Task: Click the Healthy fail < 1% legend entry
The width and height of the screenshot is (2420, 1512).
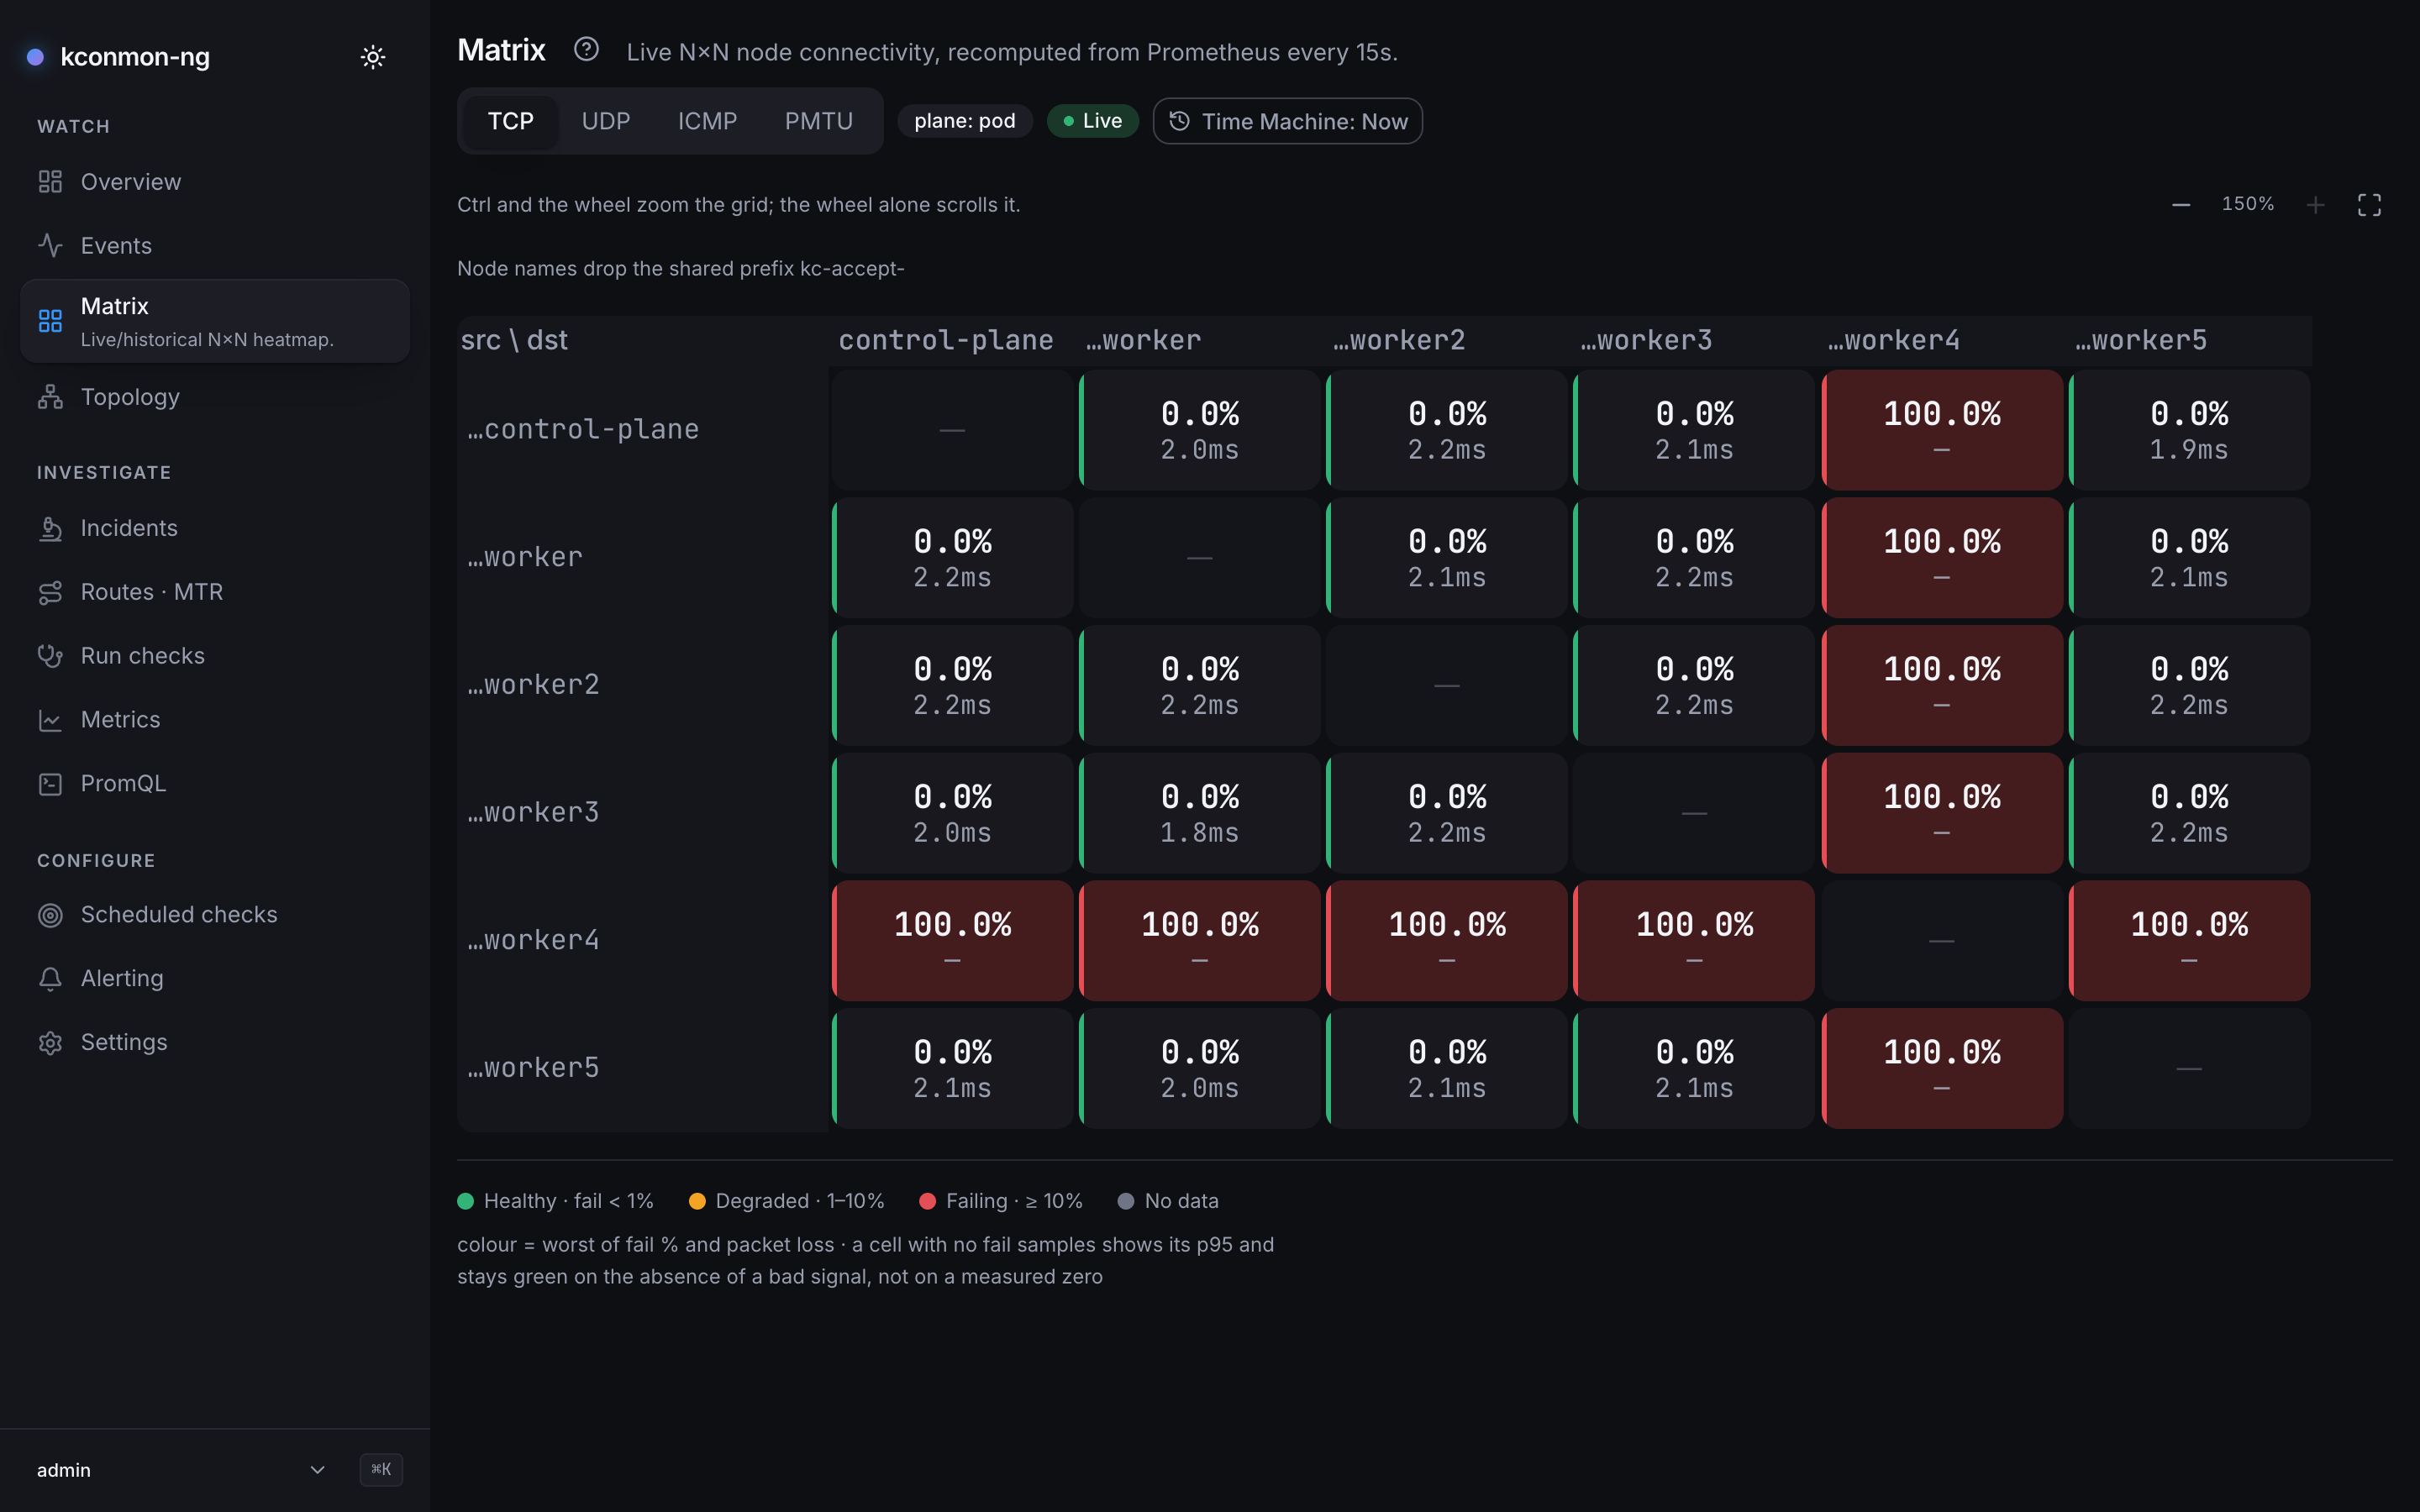Action: (x=555, y=1201)
